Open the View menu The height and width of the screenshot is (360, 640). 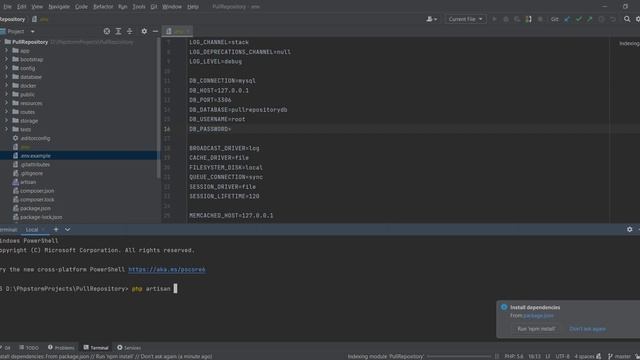click(x=37, y=7)
